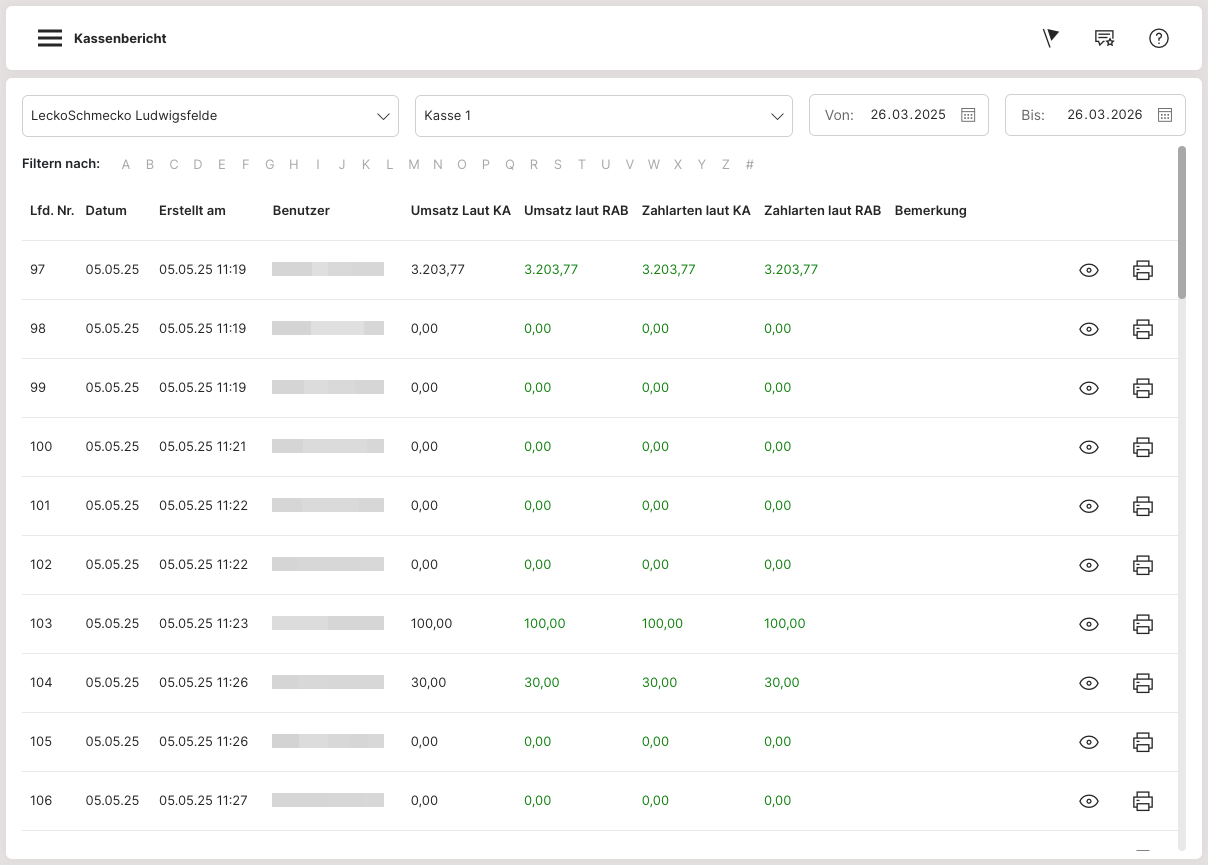This screenshot has height=865, width=1208.
Task: Expand the LeckoSchmecko Ludwigsfelde location dropdown
Action: pyautogui.click(x=210, y=116)
